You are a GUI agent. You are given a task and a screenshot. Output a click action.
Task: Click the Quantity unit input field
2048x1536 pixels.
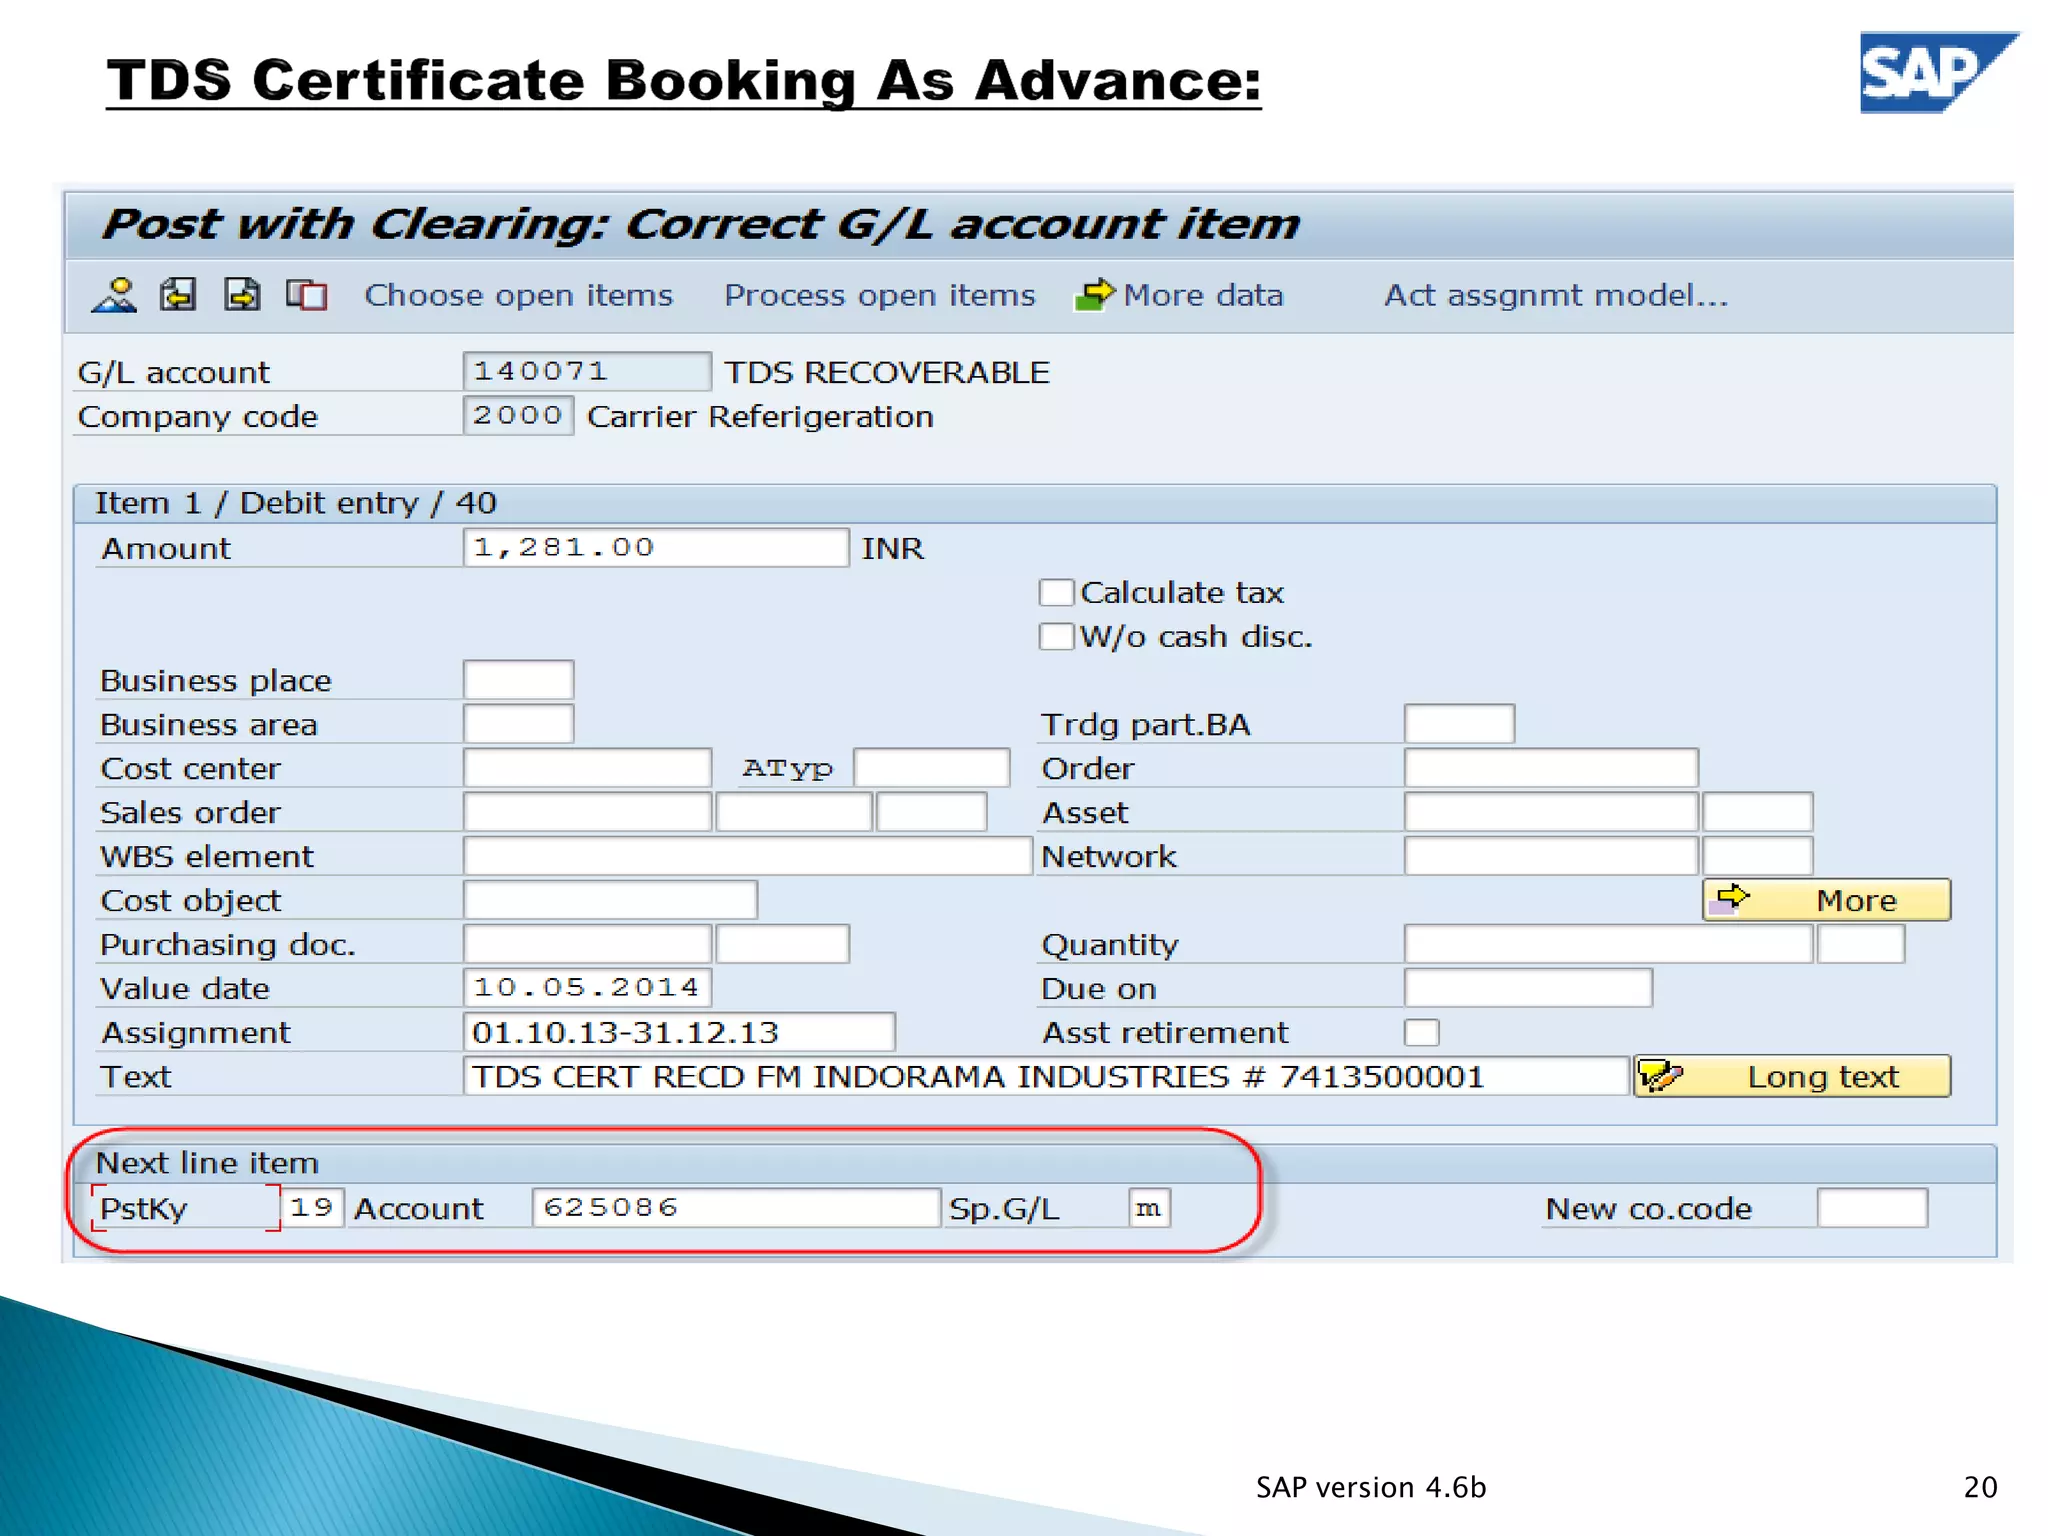[1860, 944]
